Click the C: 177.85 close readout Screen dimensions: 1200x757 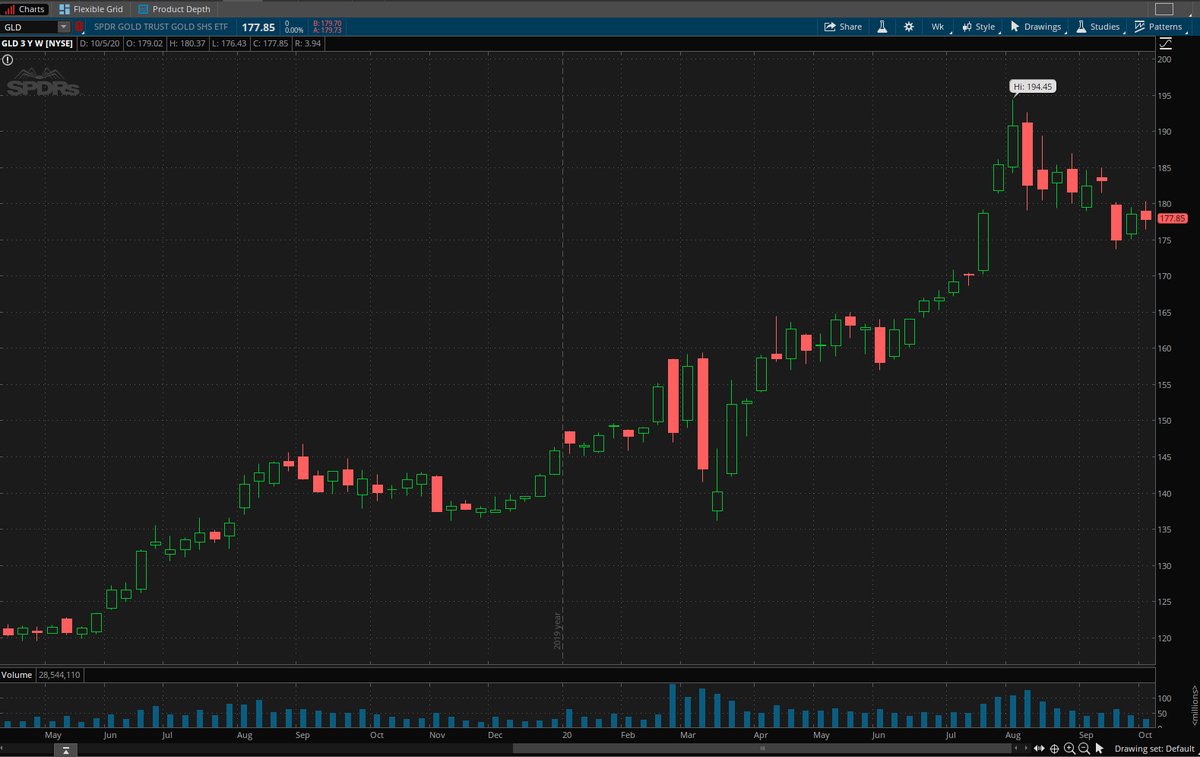point(269,44)
